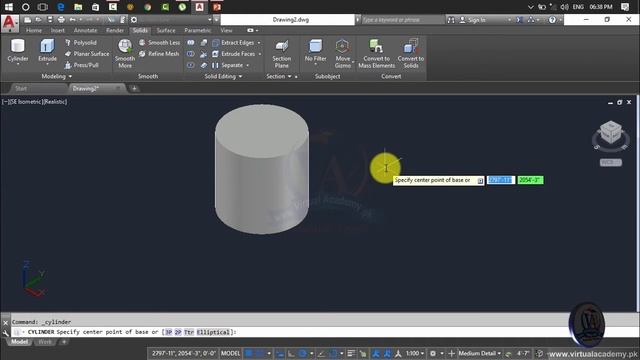Choose the Elliptical command option
This screenshot has height=360, width=640.
point(213,332)
